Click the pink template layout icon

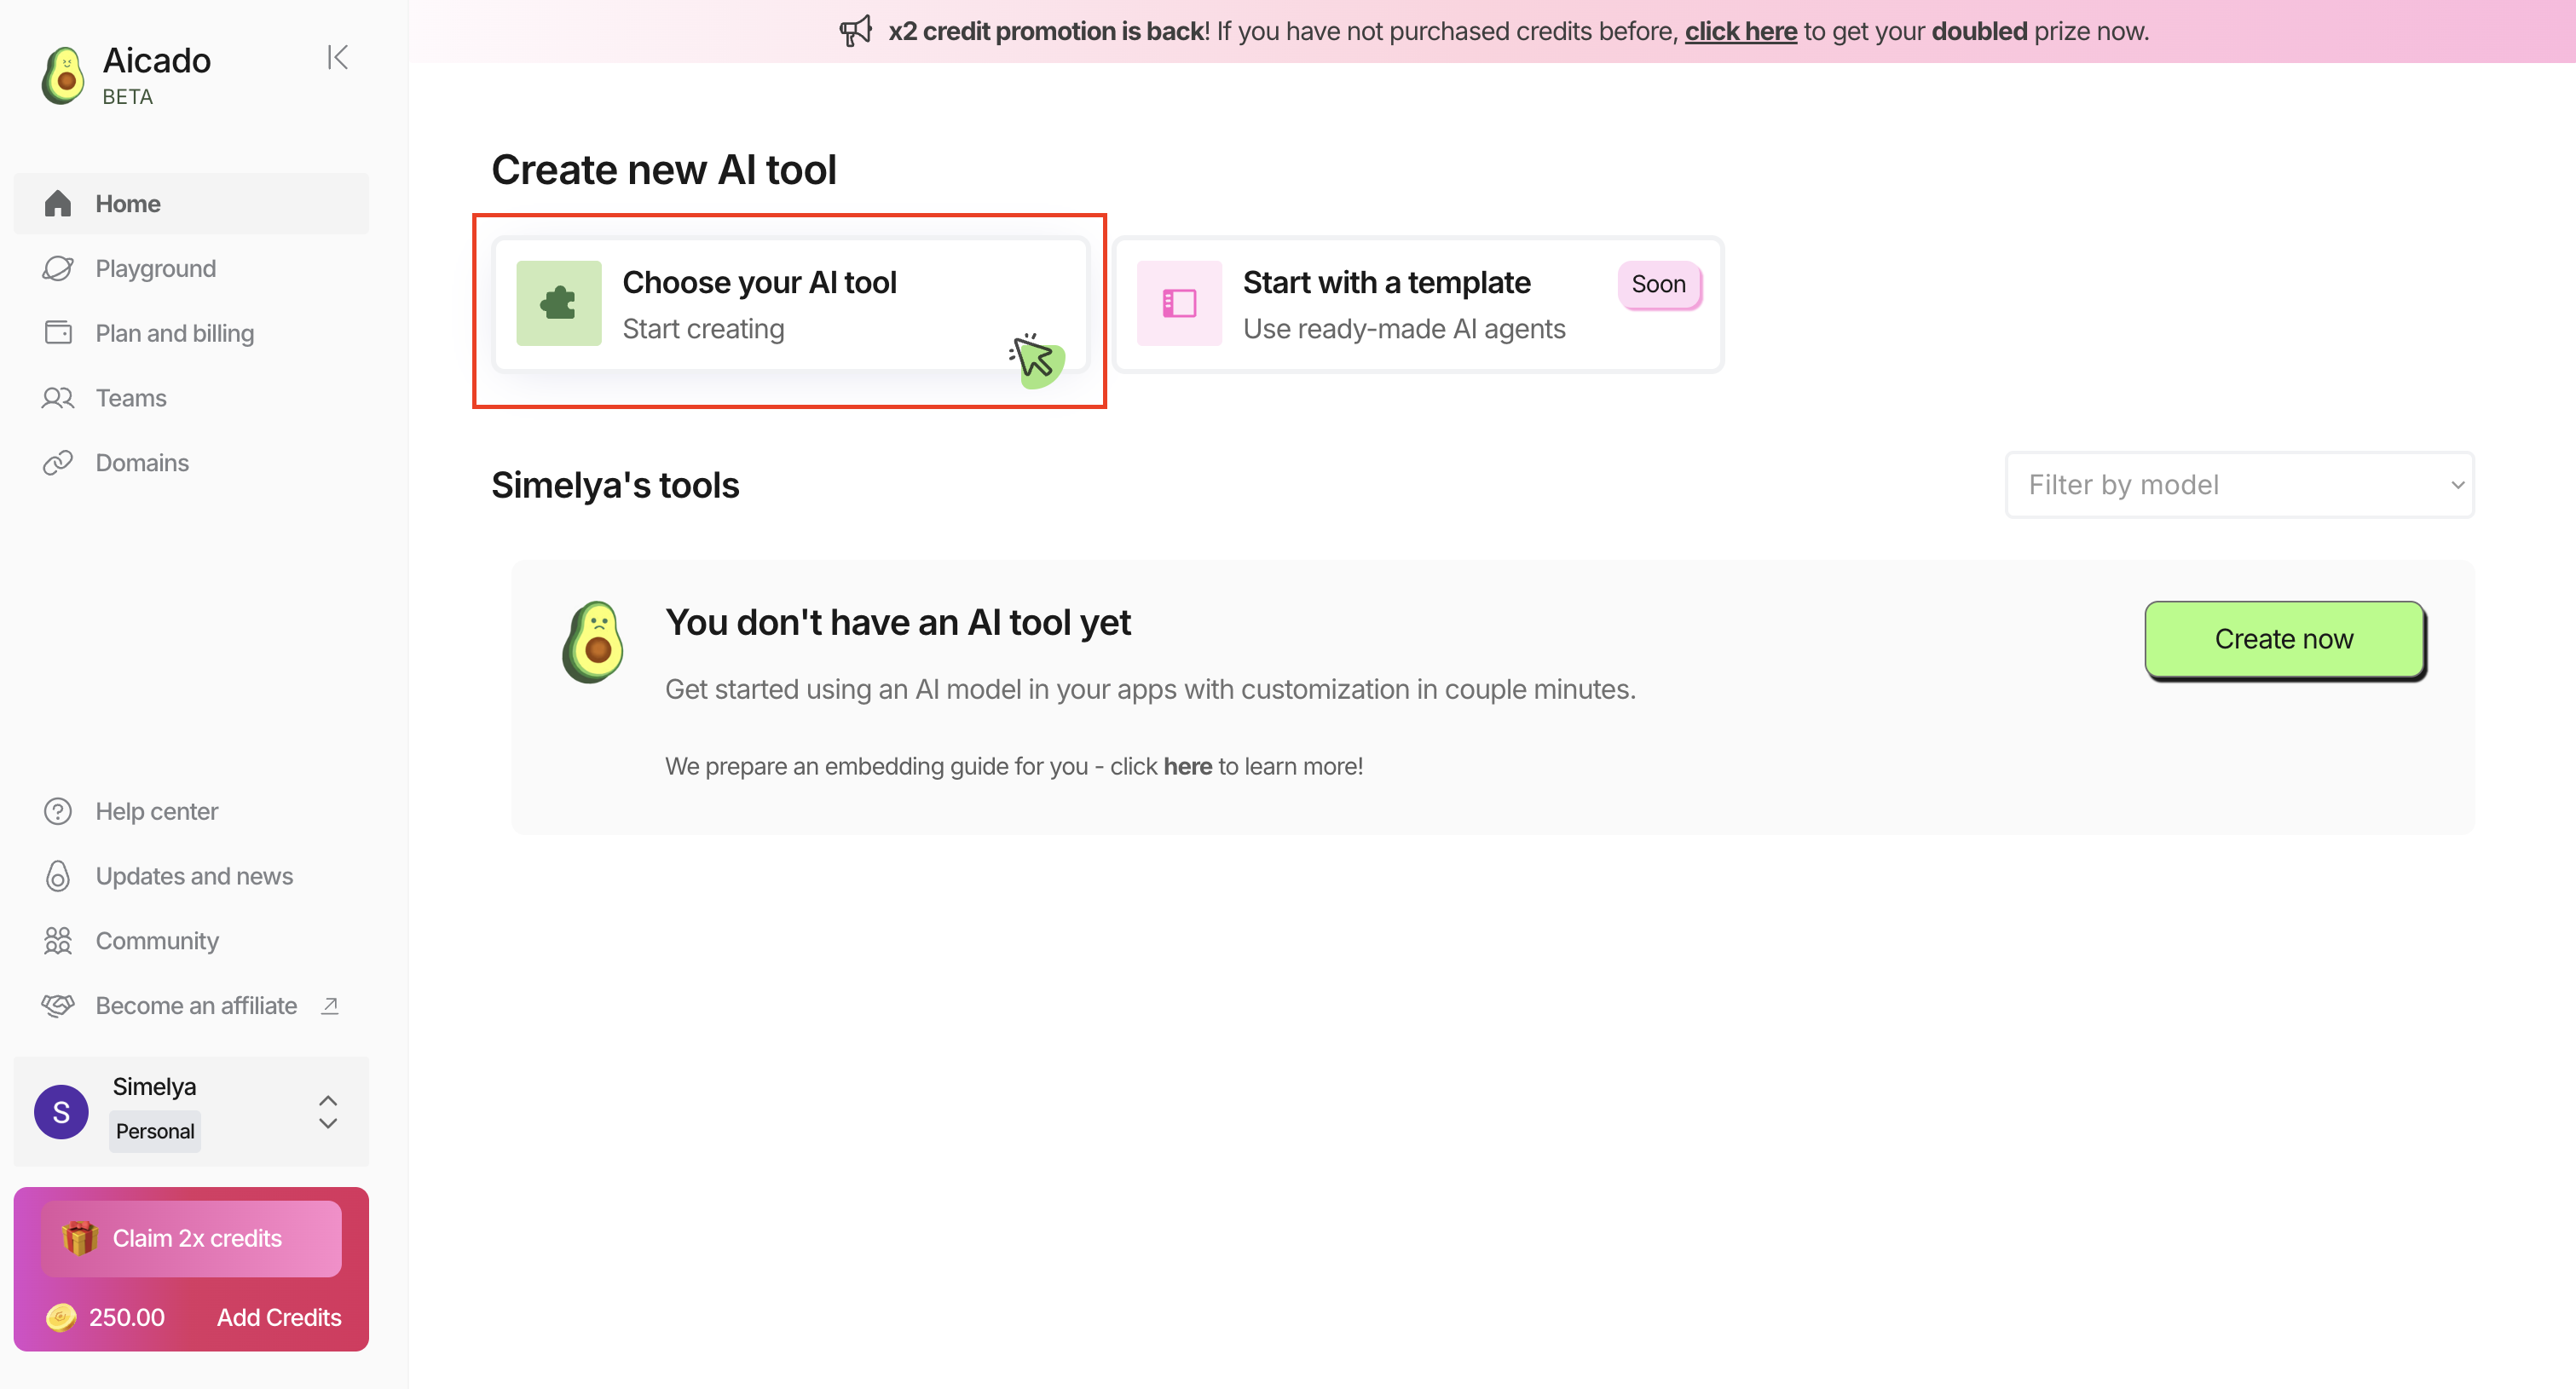click(x=1179, y=303)
